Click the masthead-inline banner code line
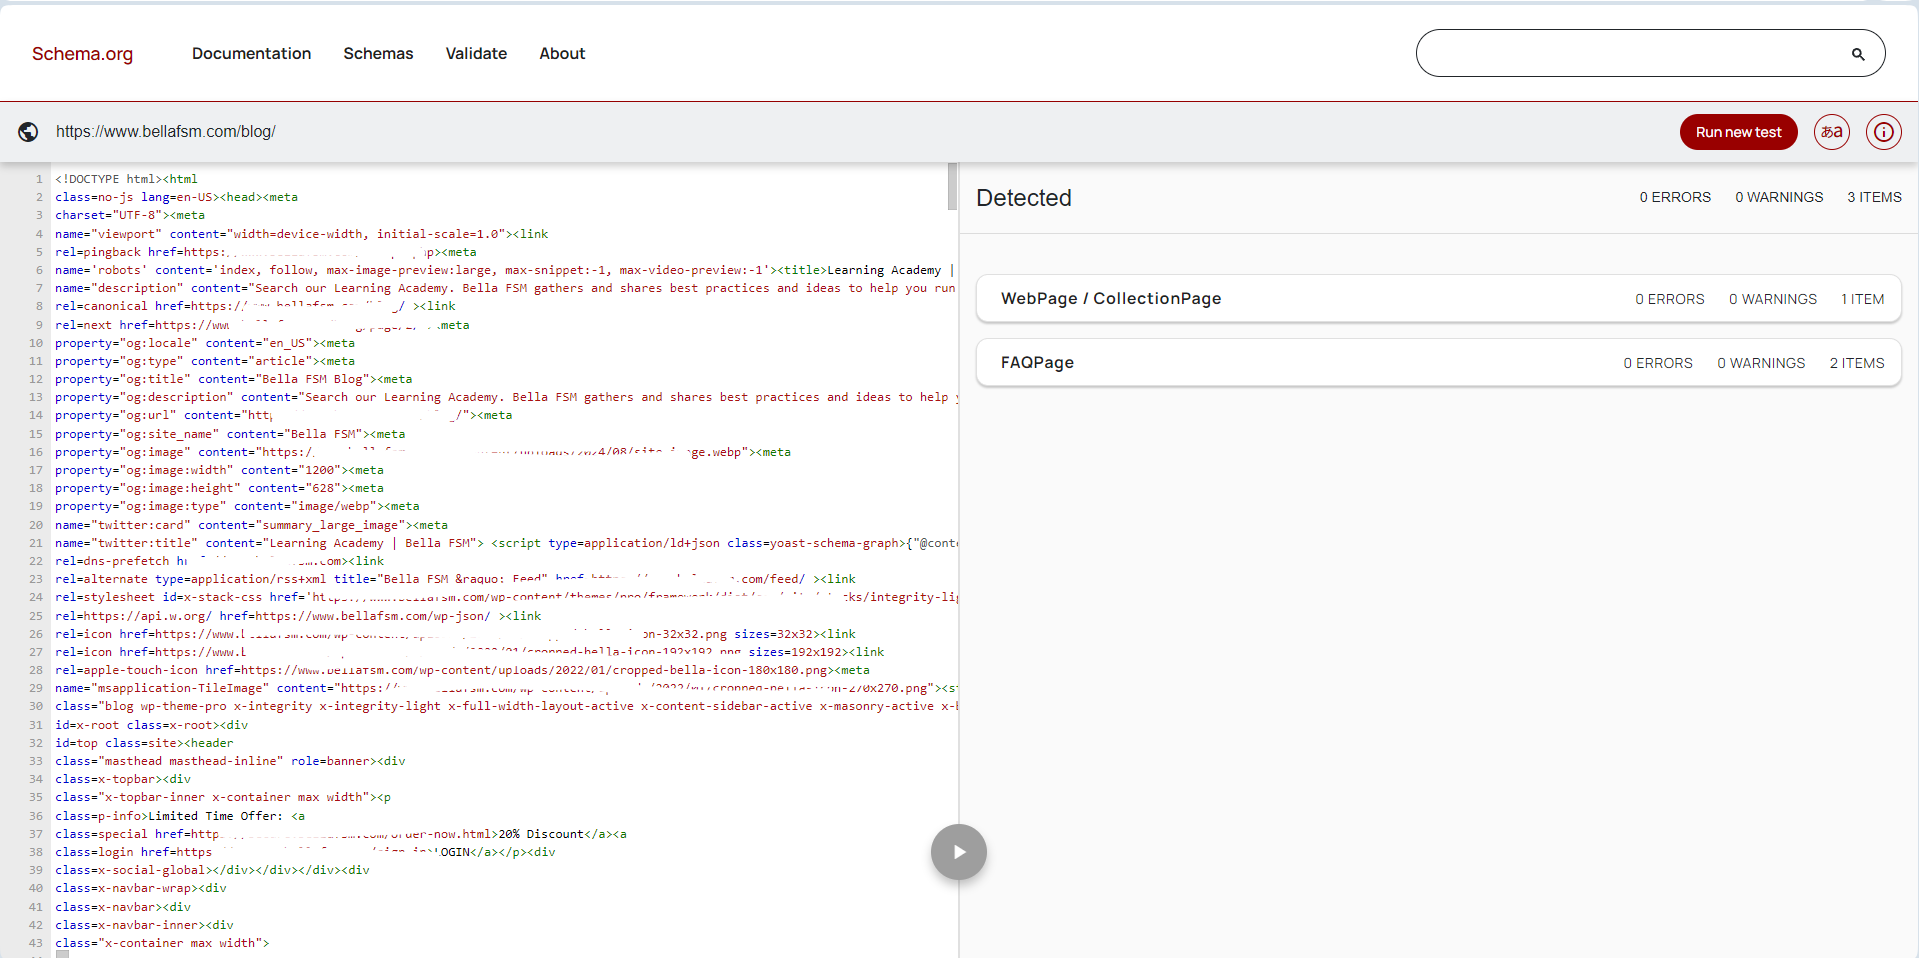1919x958 pixels. coord(230,761)
